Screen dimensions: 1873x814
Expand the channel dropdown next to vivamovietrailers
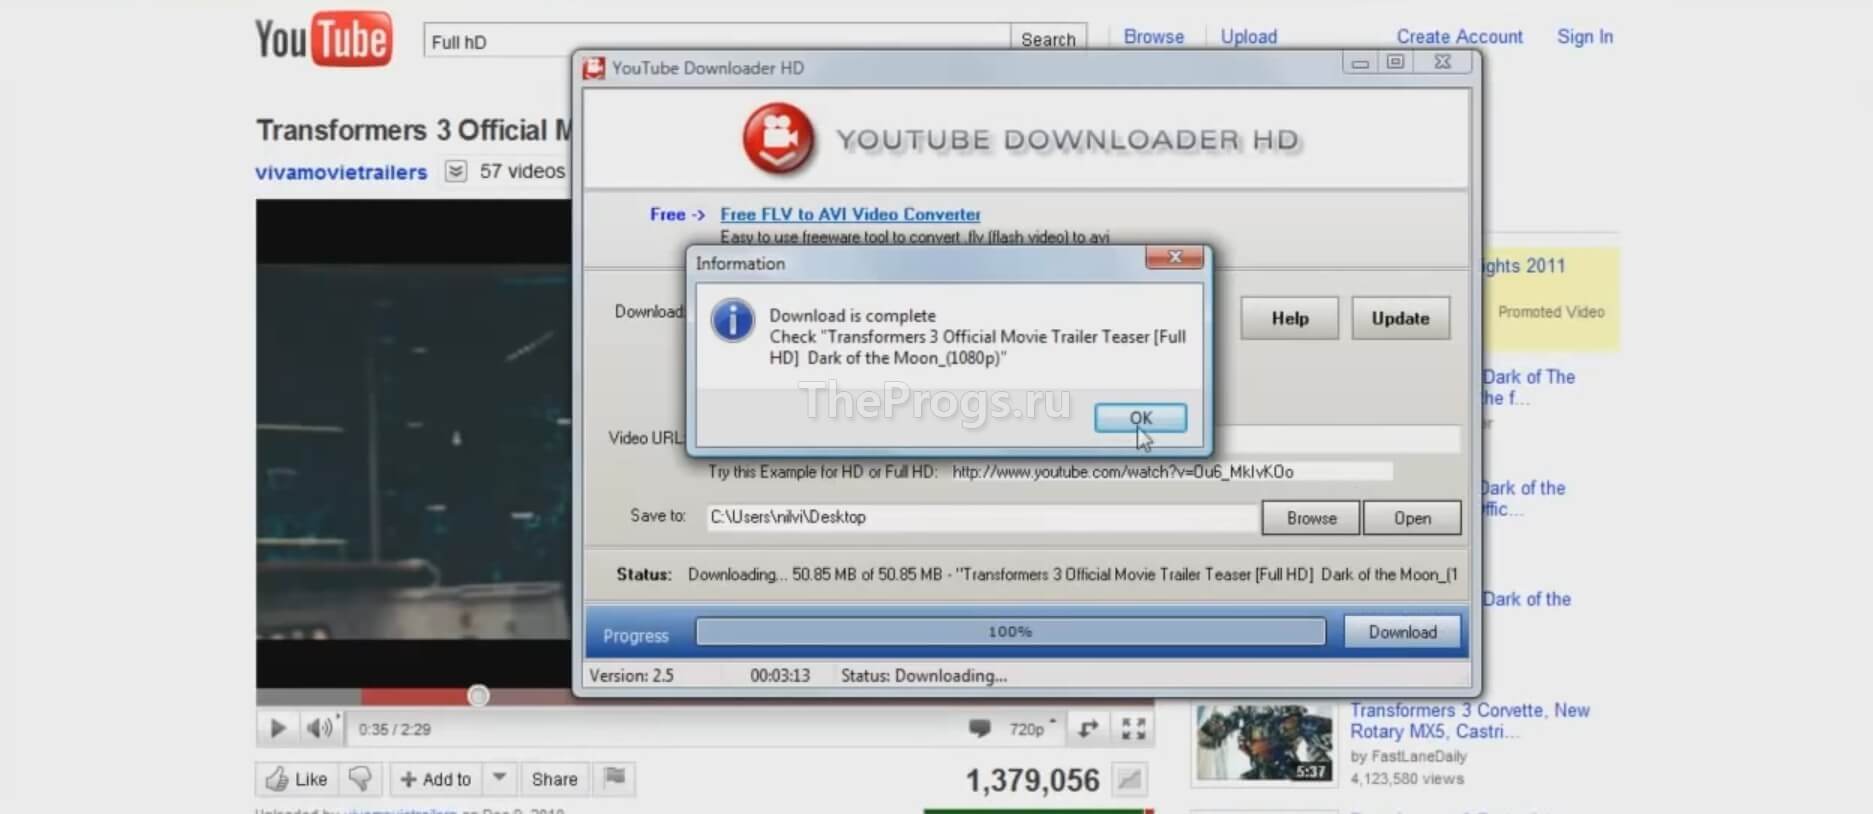[455, 171]
